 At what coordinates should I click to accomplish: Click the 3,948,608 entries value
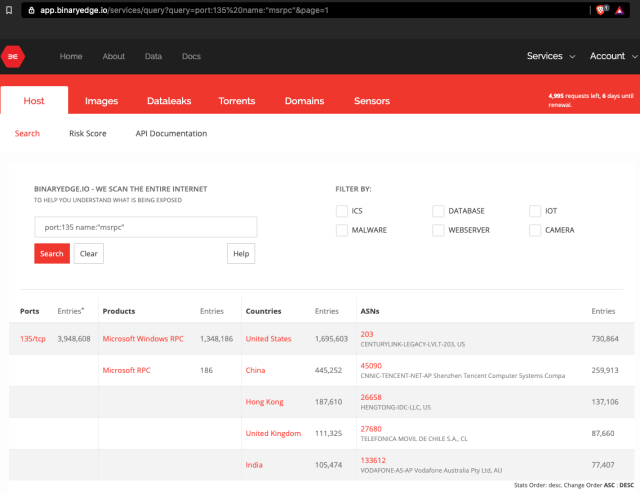click(x=74, y=339)
